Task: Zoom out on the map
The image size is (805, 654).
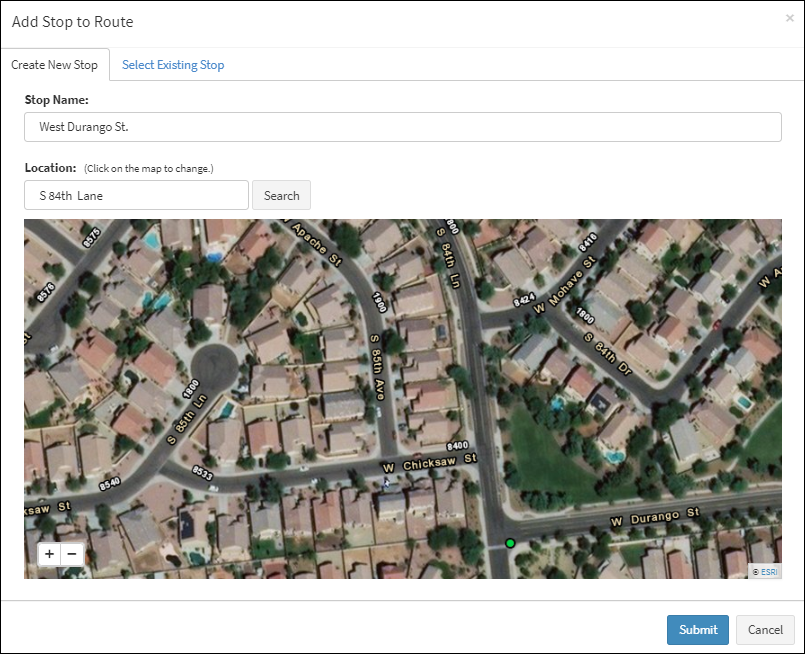Action: 71,553
